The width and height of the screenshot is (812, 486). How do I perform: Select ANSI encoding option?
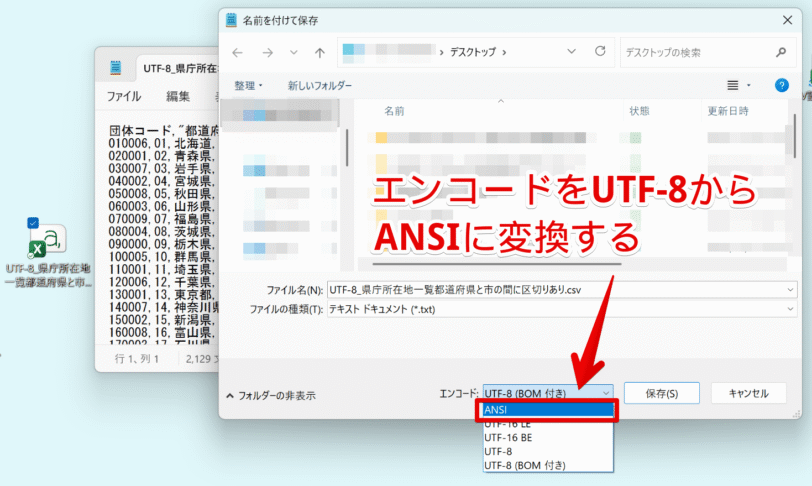pos(548,410)
